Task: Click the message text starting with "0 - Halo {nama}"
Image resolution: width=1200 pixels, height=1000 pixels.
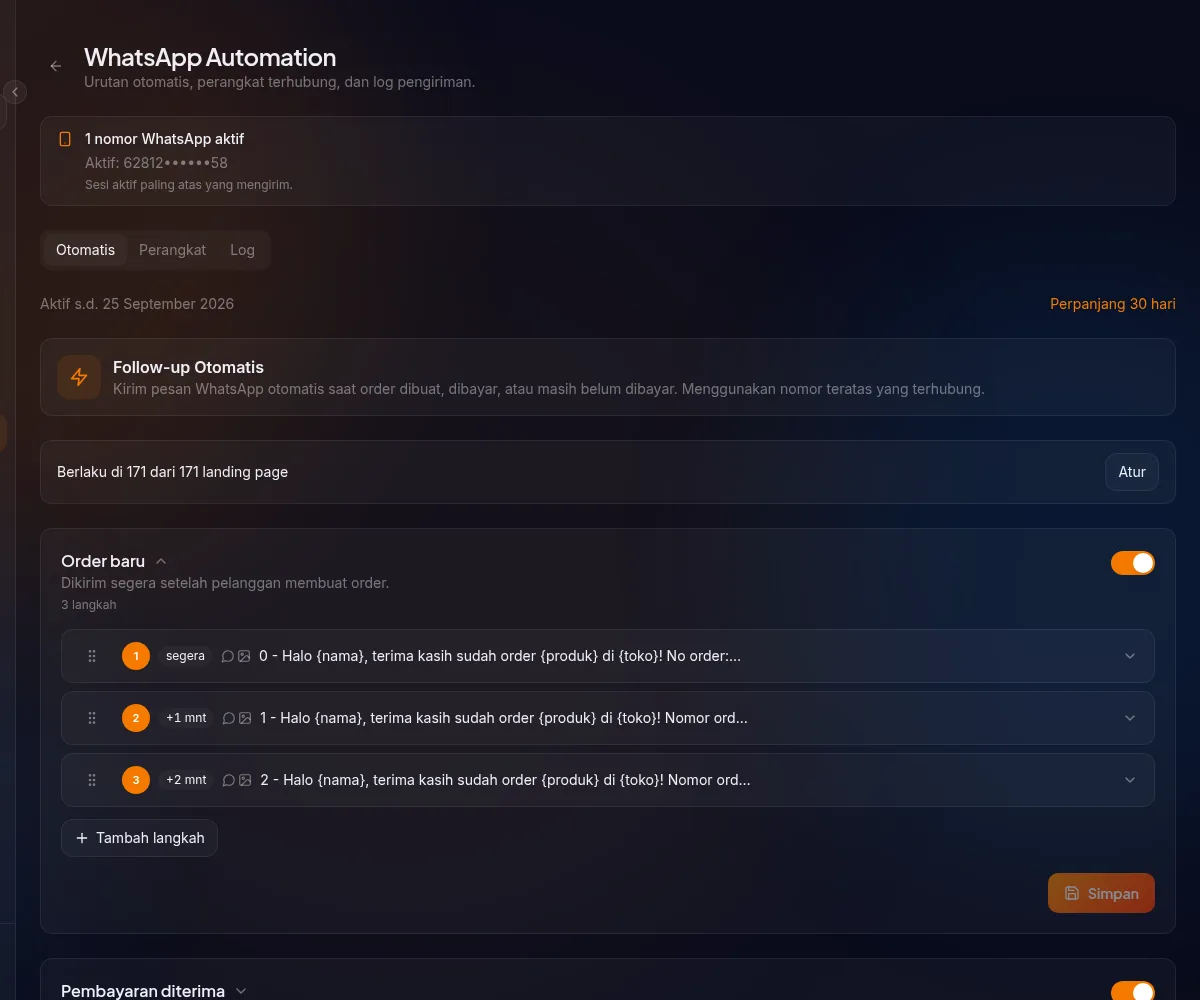Action: pyautogui.click(x=500, y=656)
